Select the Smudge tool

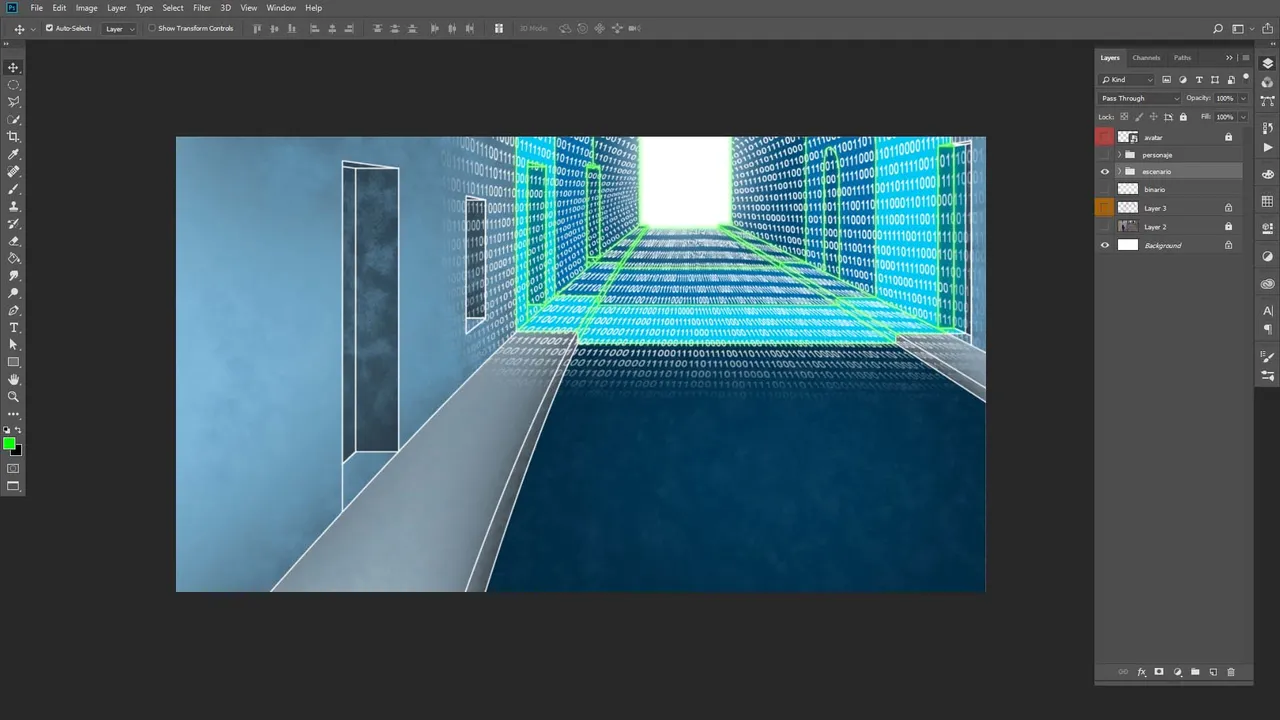13,276
